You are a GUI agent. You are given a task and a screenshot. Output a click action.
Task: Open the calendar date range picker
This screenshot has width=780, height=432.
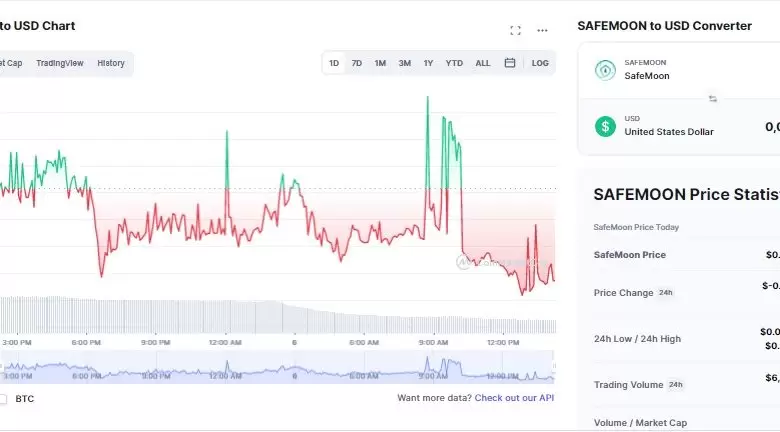(510, 63)
